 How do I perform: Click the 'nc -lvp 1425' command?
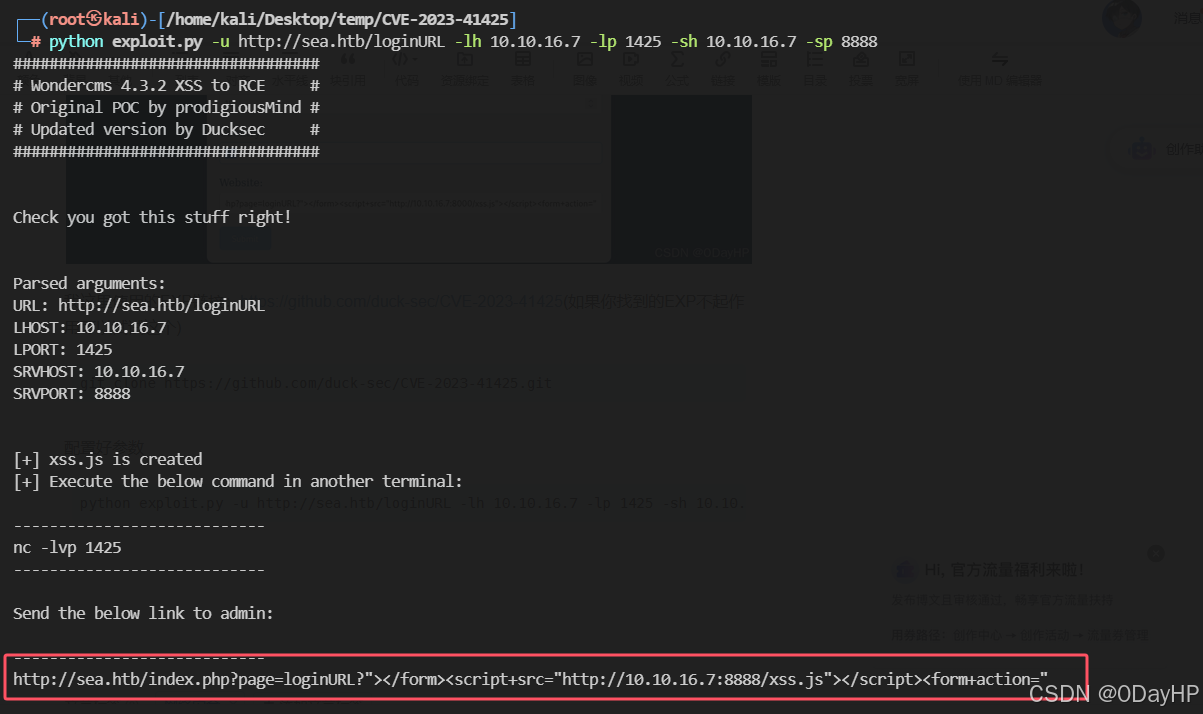[x=67, y=548]
